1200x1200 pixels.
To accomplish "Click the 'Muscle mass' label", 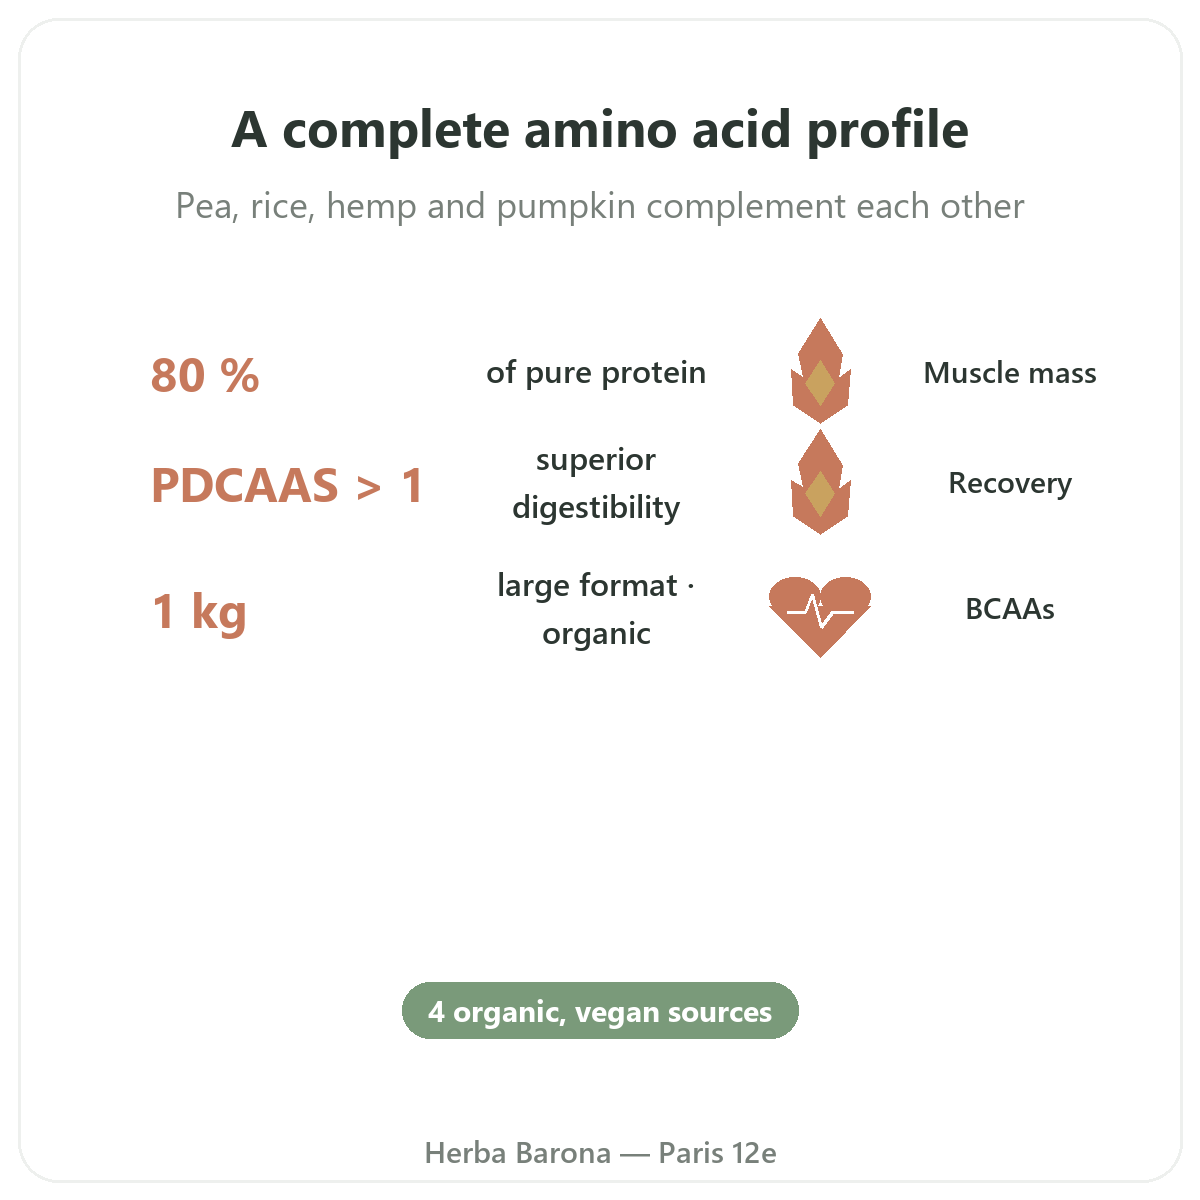I will tap(1010, 373).
